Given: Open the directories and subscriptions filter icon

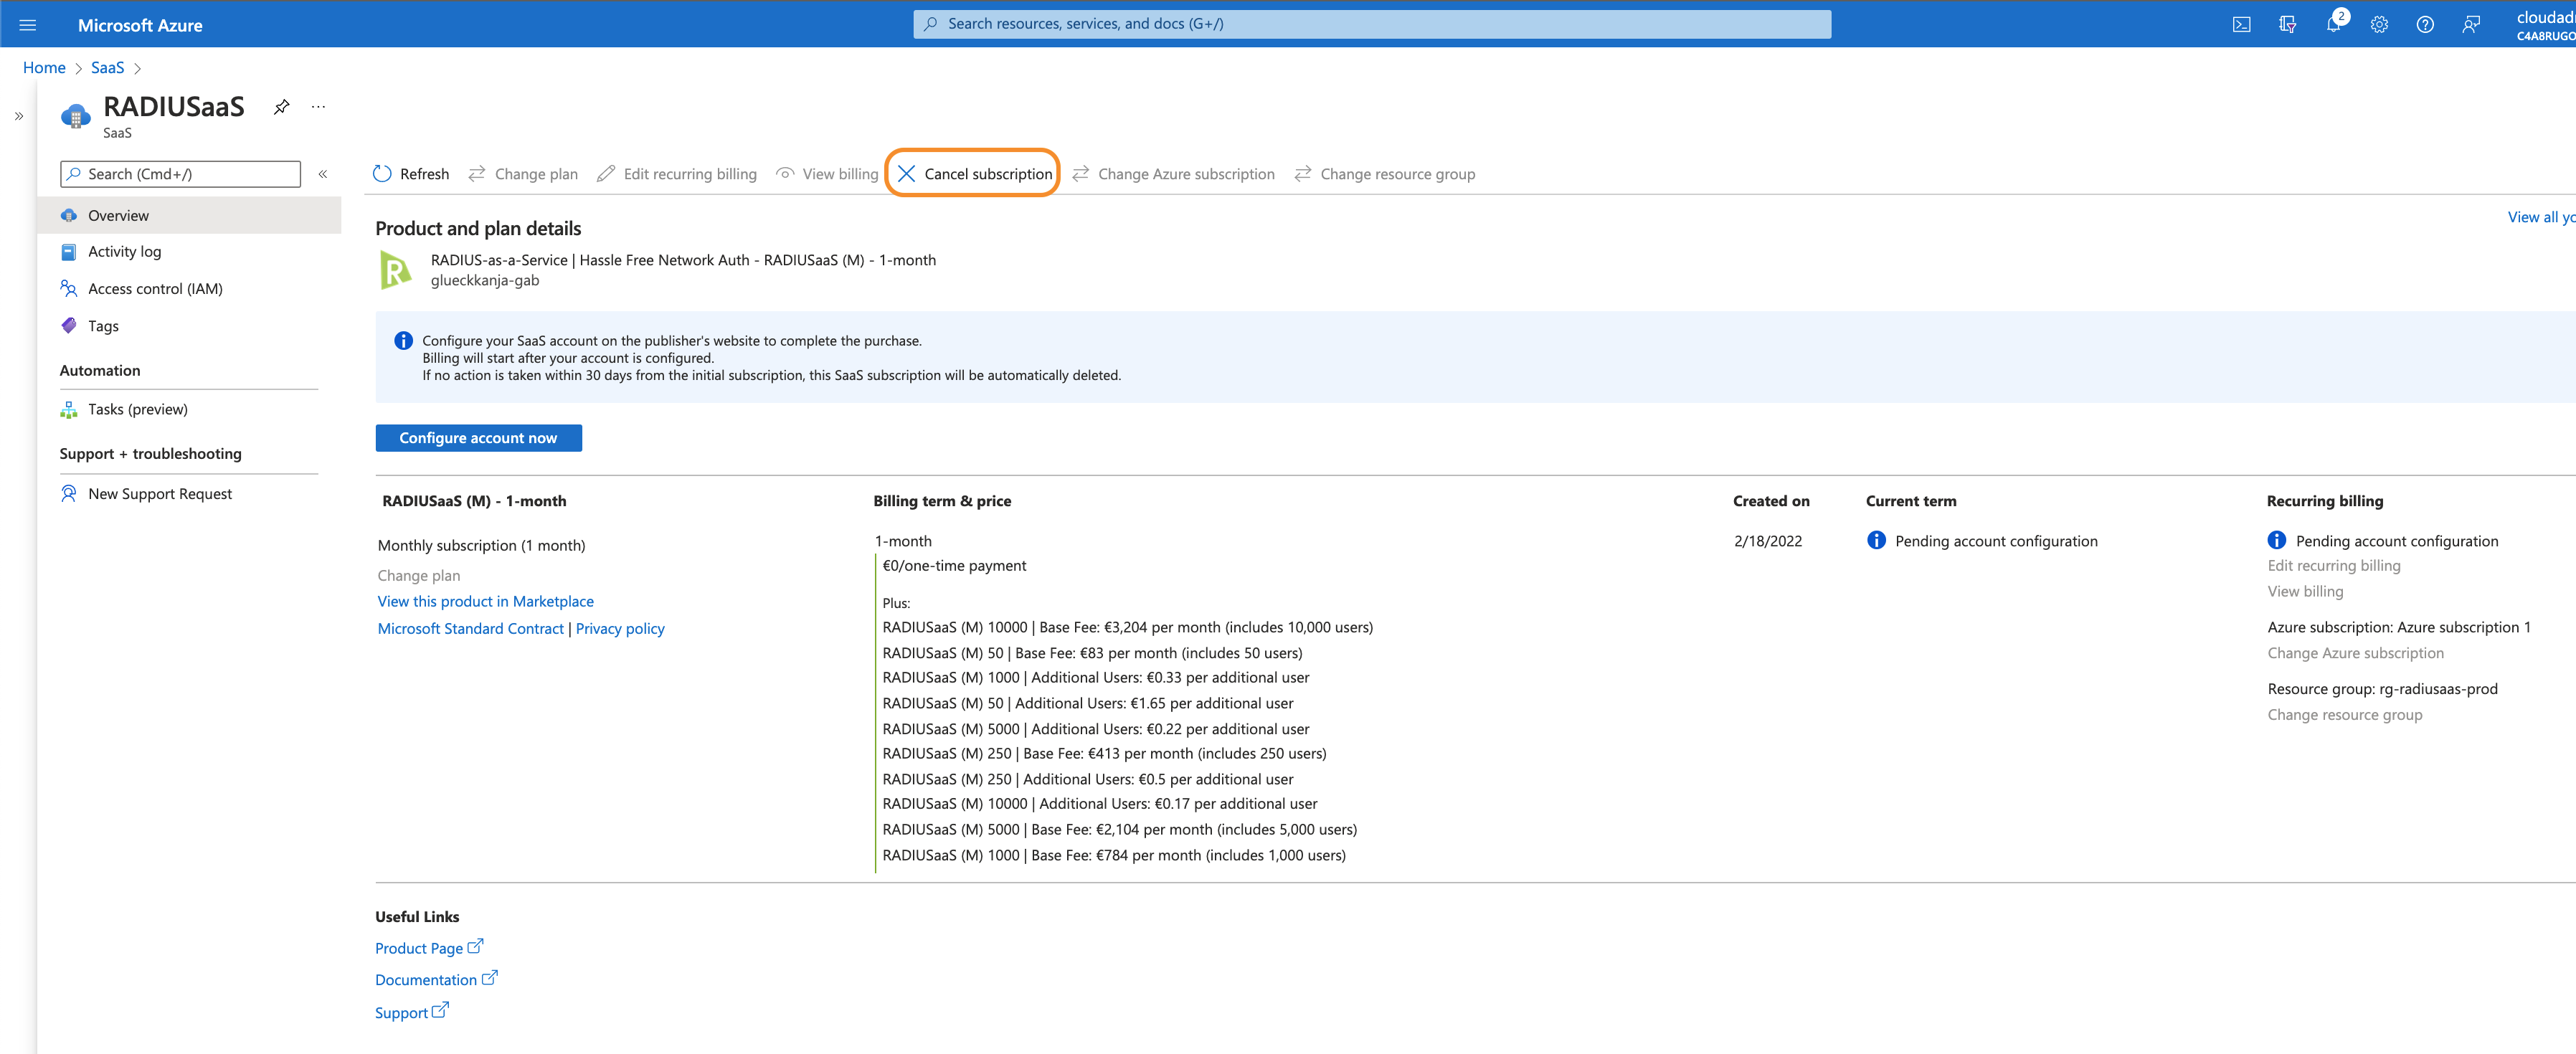Looking at the screenshot, I should tap(2287, 25).
